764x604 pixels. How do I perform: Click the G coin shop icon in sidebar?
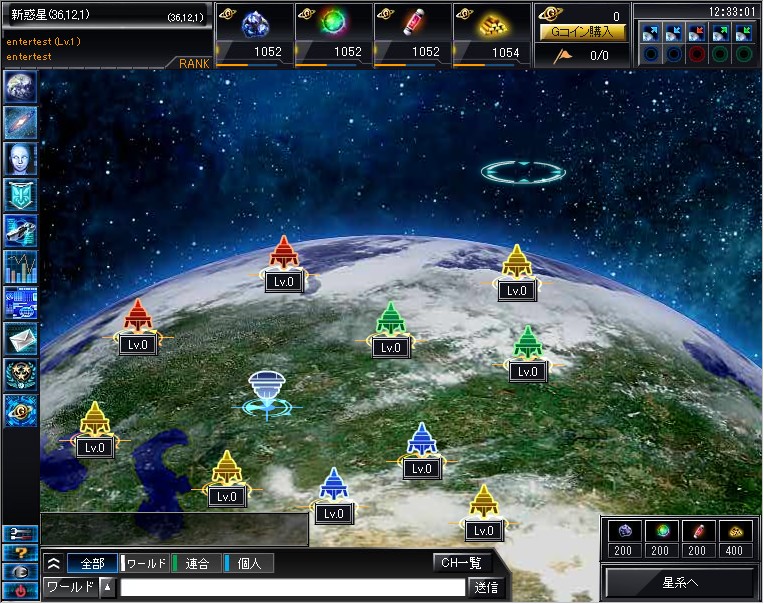pyautogui.click(x=20, y=411)
